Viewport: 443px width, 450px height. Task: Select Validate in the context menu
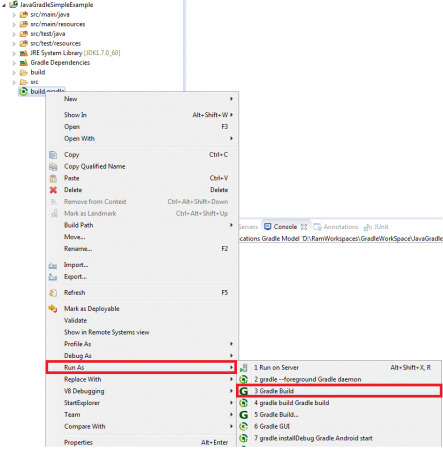142,321
